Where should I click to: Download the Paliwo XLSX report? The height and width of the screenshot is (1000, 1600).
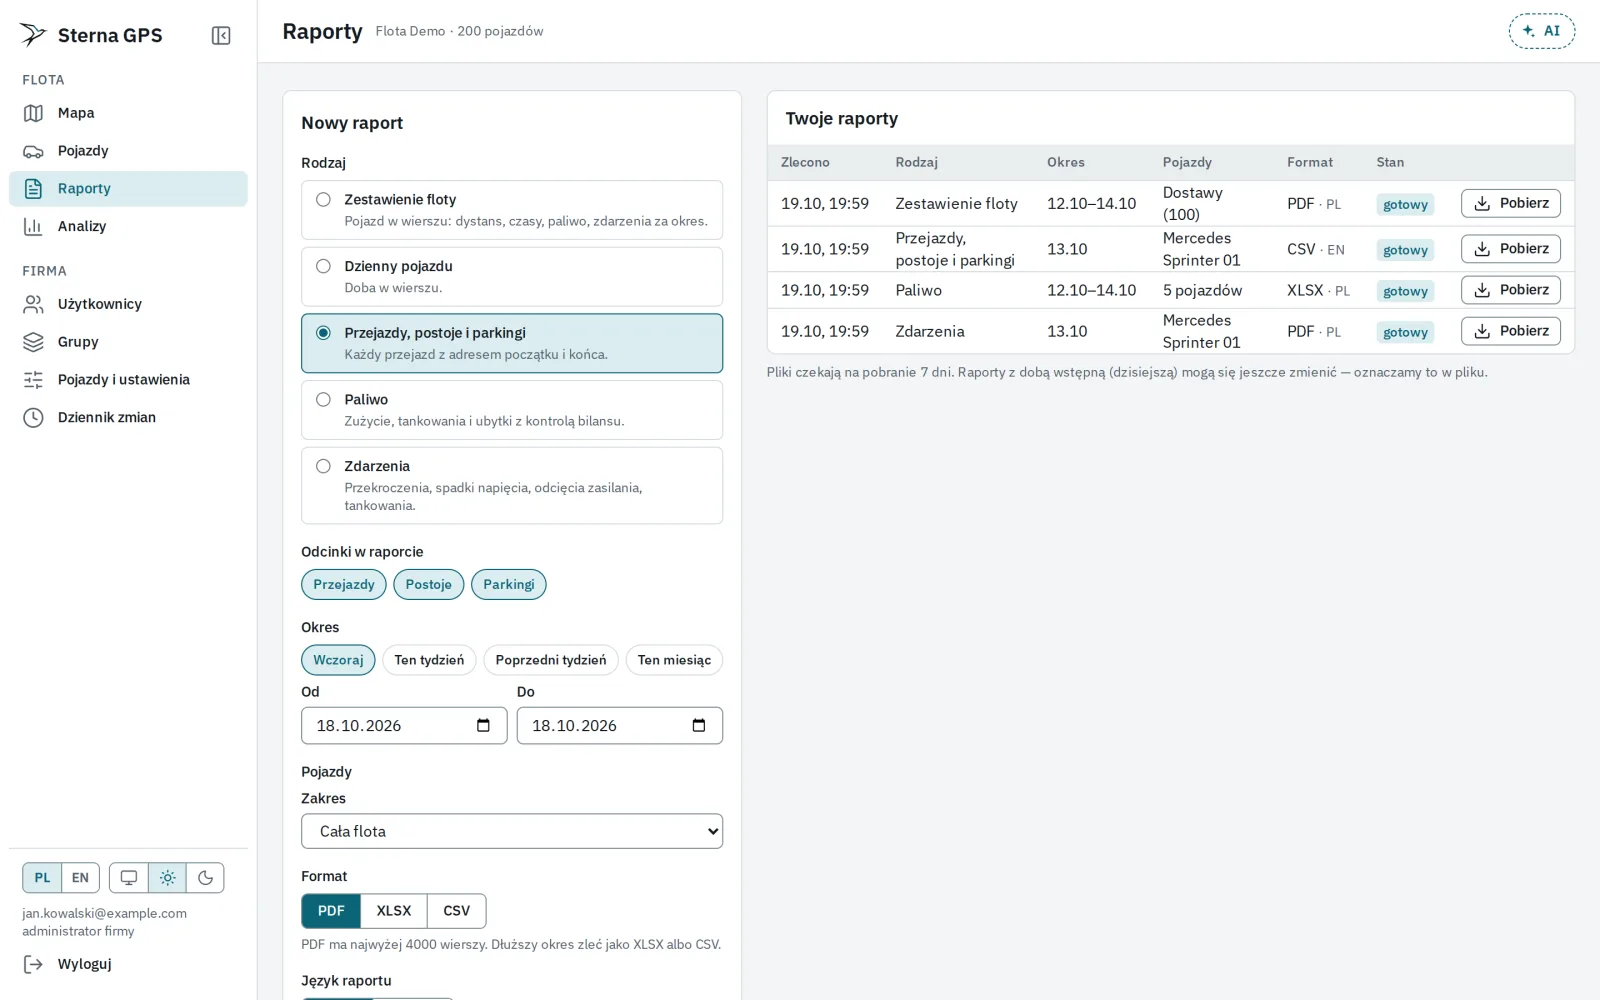tap(1511, 290)
